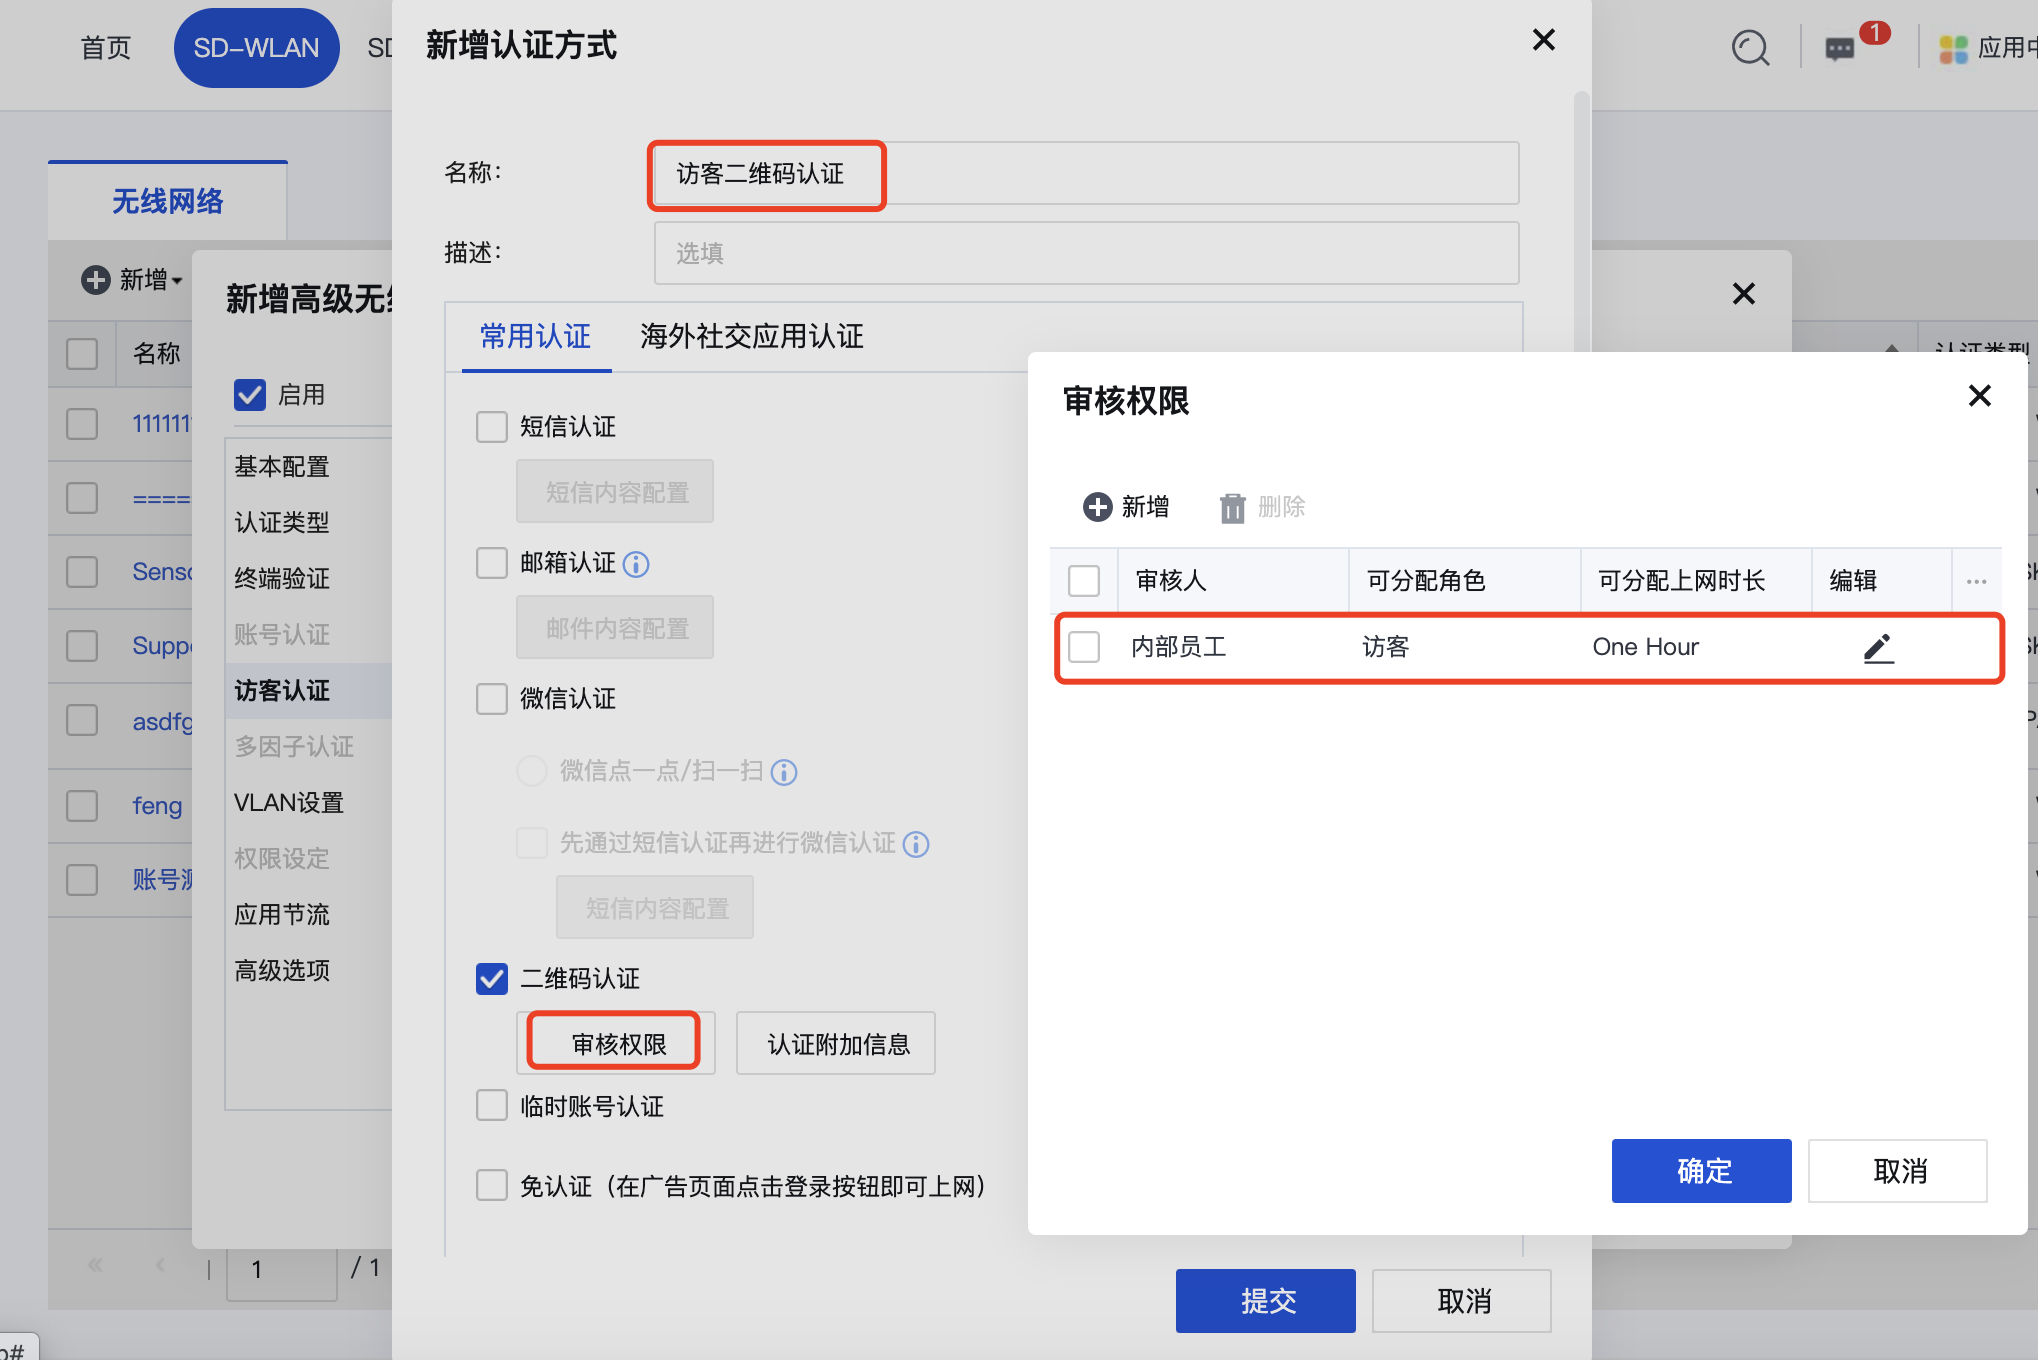Switch to 海外社交应用认证 tab

752,337
